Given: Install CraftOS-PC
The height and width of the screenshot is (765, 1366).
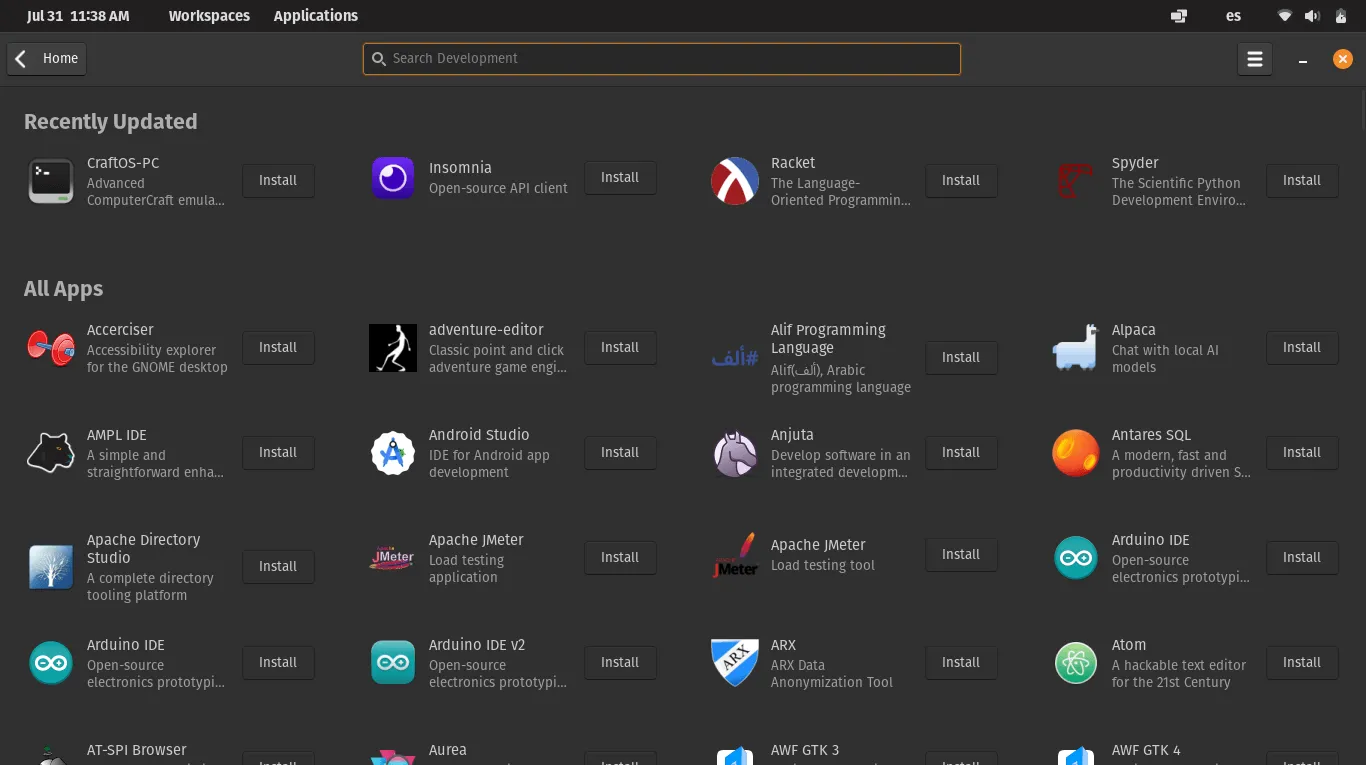Looking at the screenshot, I should point(278,181).
